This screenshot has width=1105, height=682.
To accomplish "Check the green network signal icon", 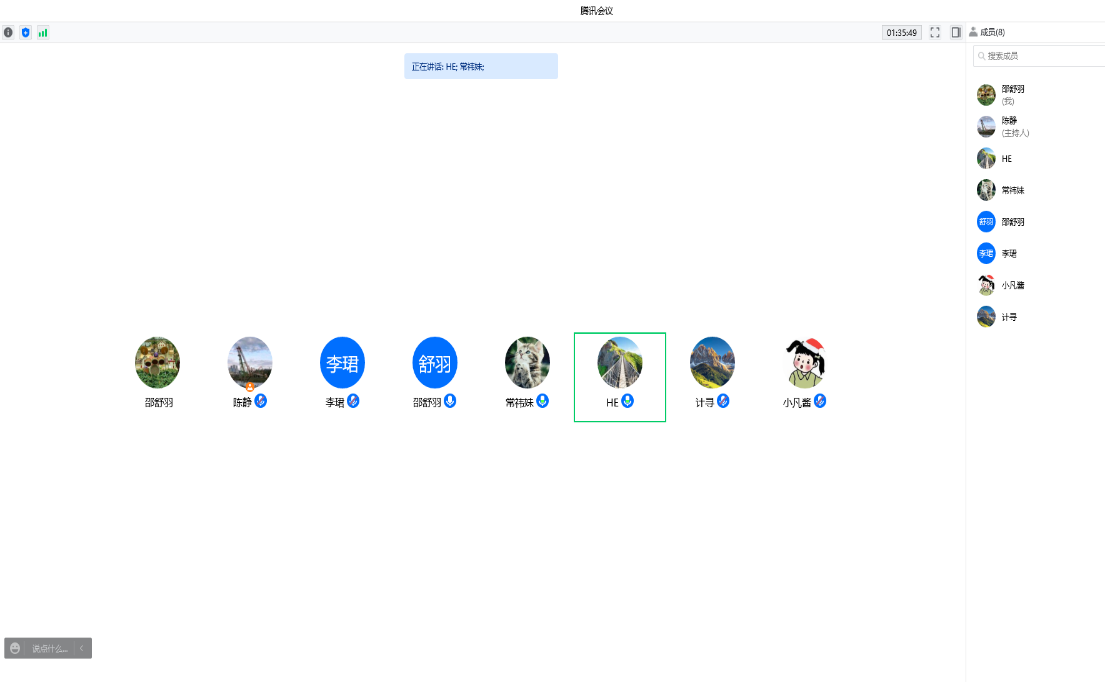I will [43, 32].
